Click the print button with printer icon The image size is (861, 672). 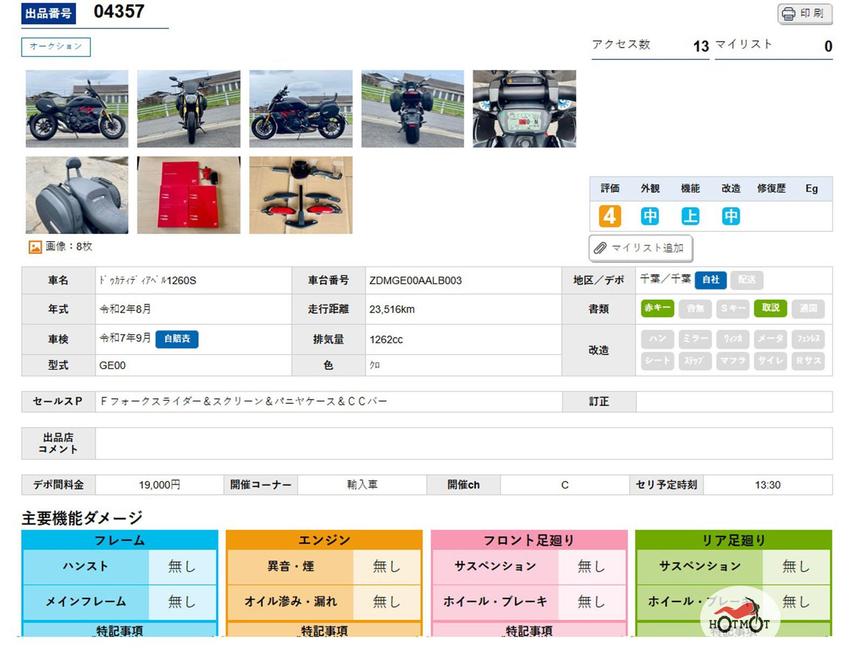coord(804,14)
